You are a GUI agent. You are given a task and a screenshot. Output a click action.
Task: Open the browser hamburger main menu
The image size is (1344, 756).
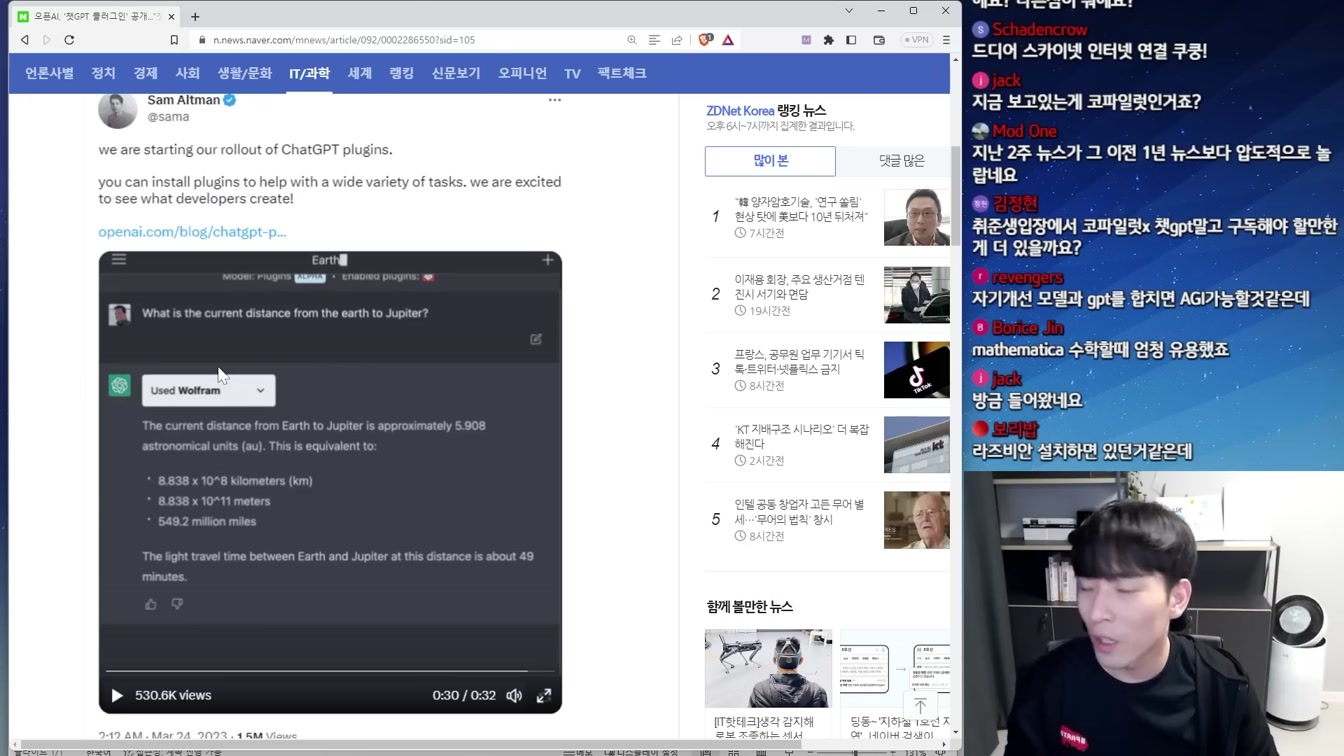tap(946, 40)
